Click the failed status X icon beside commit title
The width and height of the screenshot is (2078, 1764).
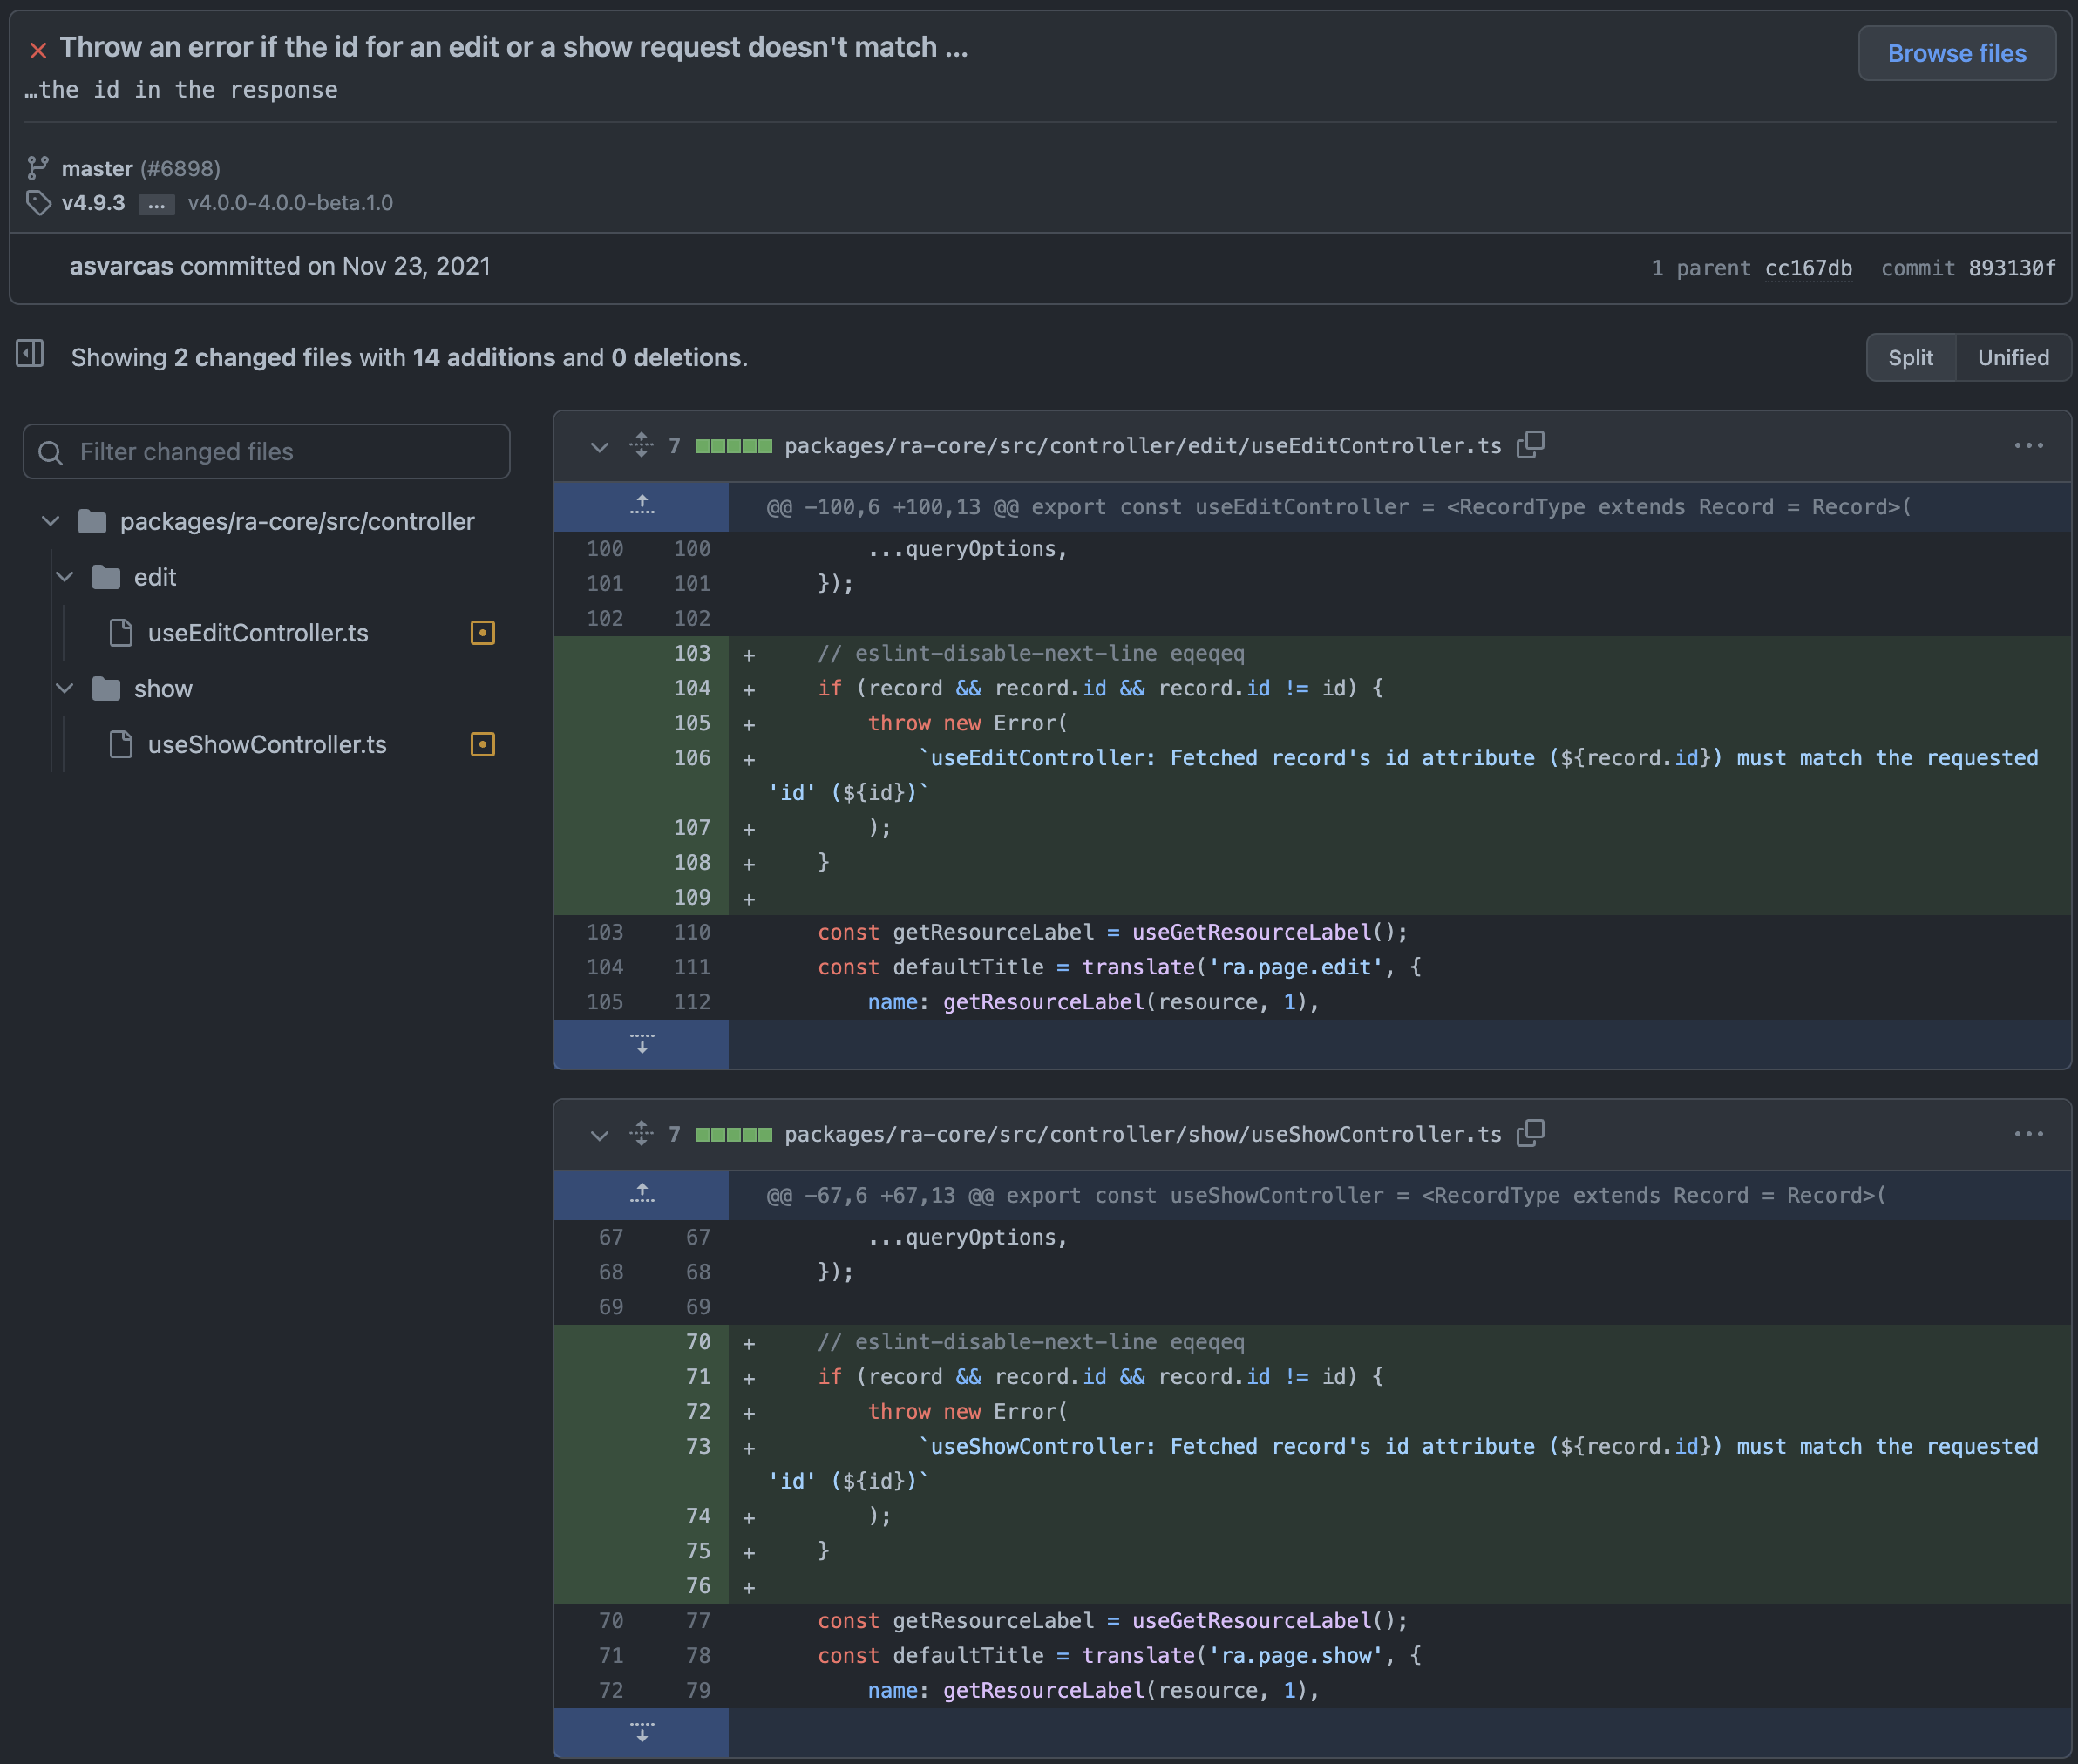tap(38, 50)
